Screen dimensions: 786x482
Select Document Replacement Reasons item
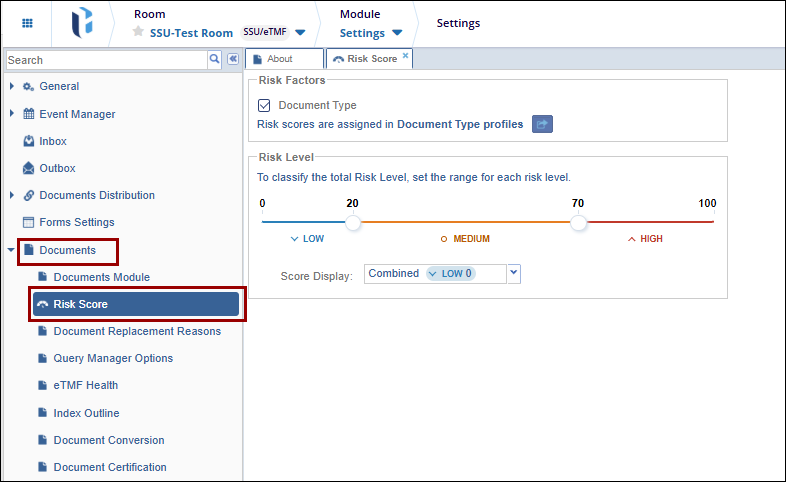pos(137,331)
